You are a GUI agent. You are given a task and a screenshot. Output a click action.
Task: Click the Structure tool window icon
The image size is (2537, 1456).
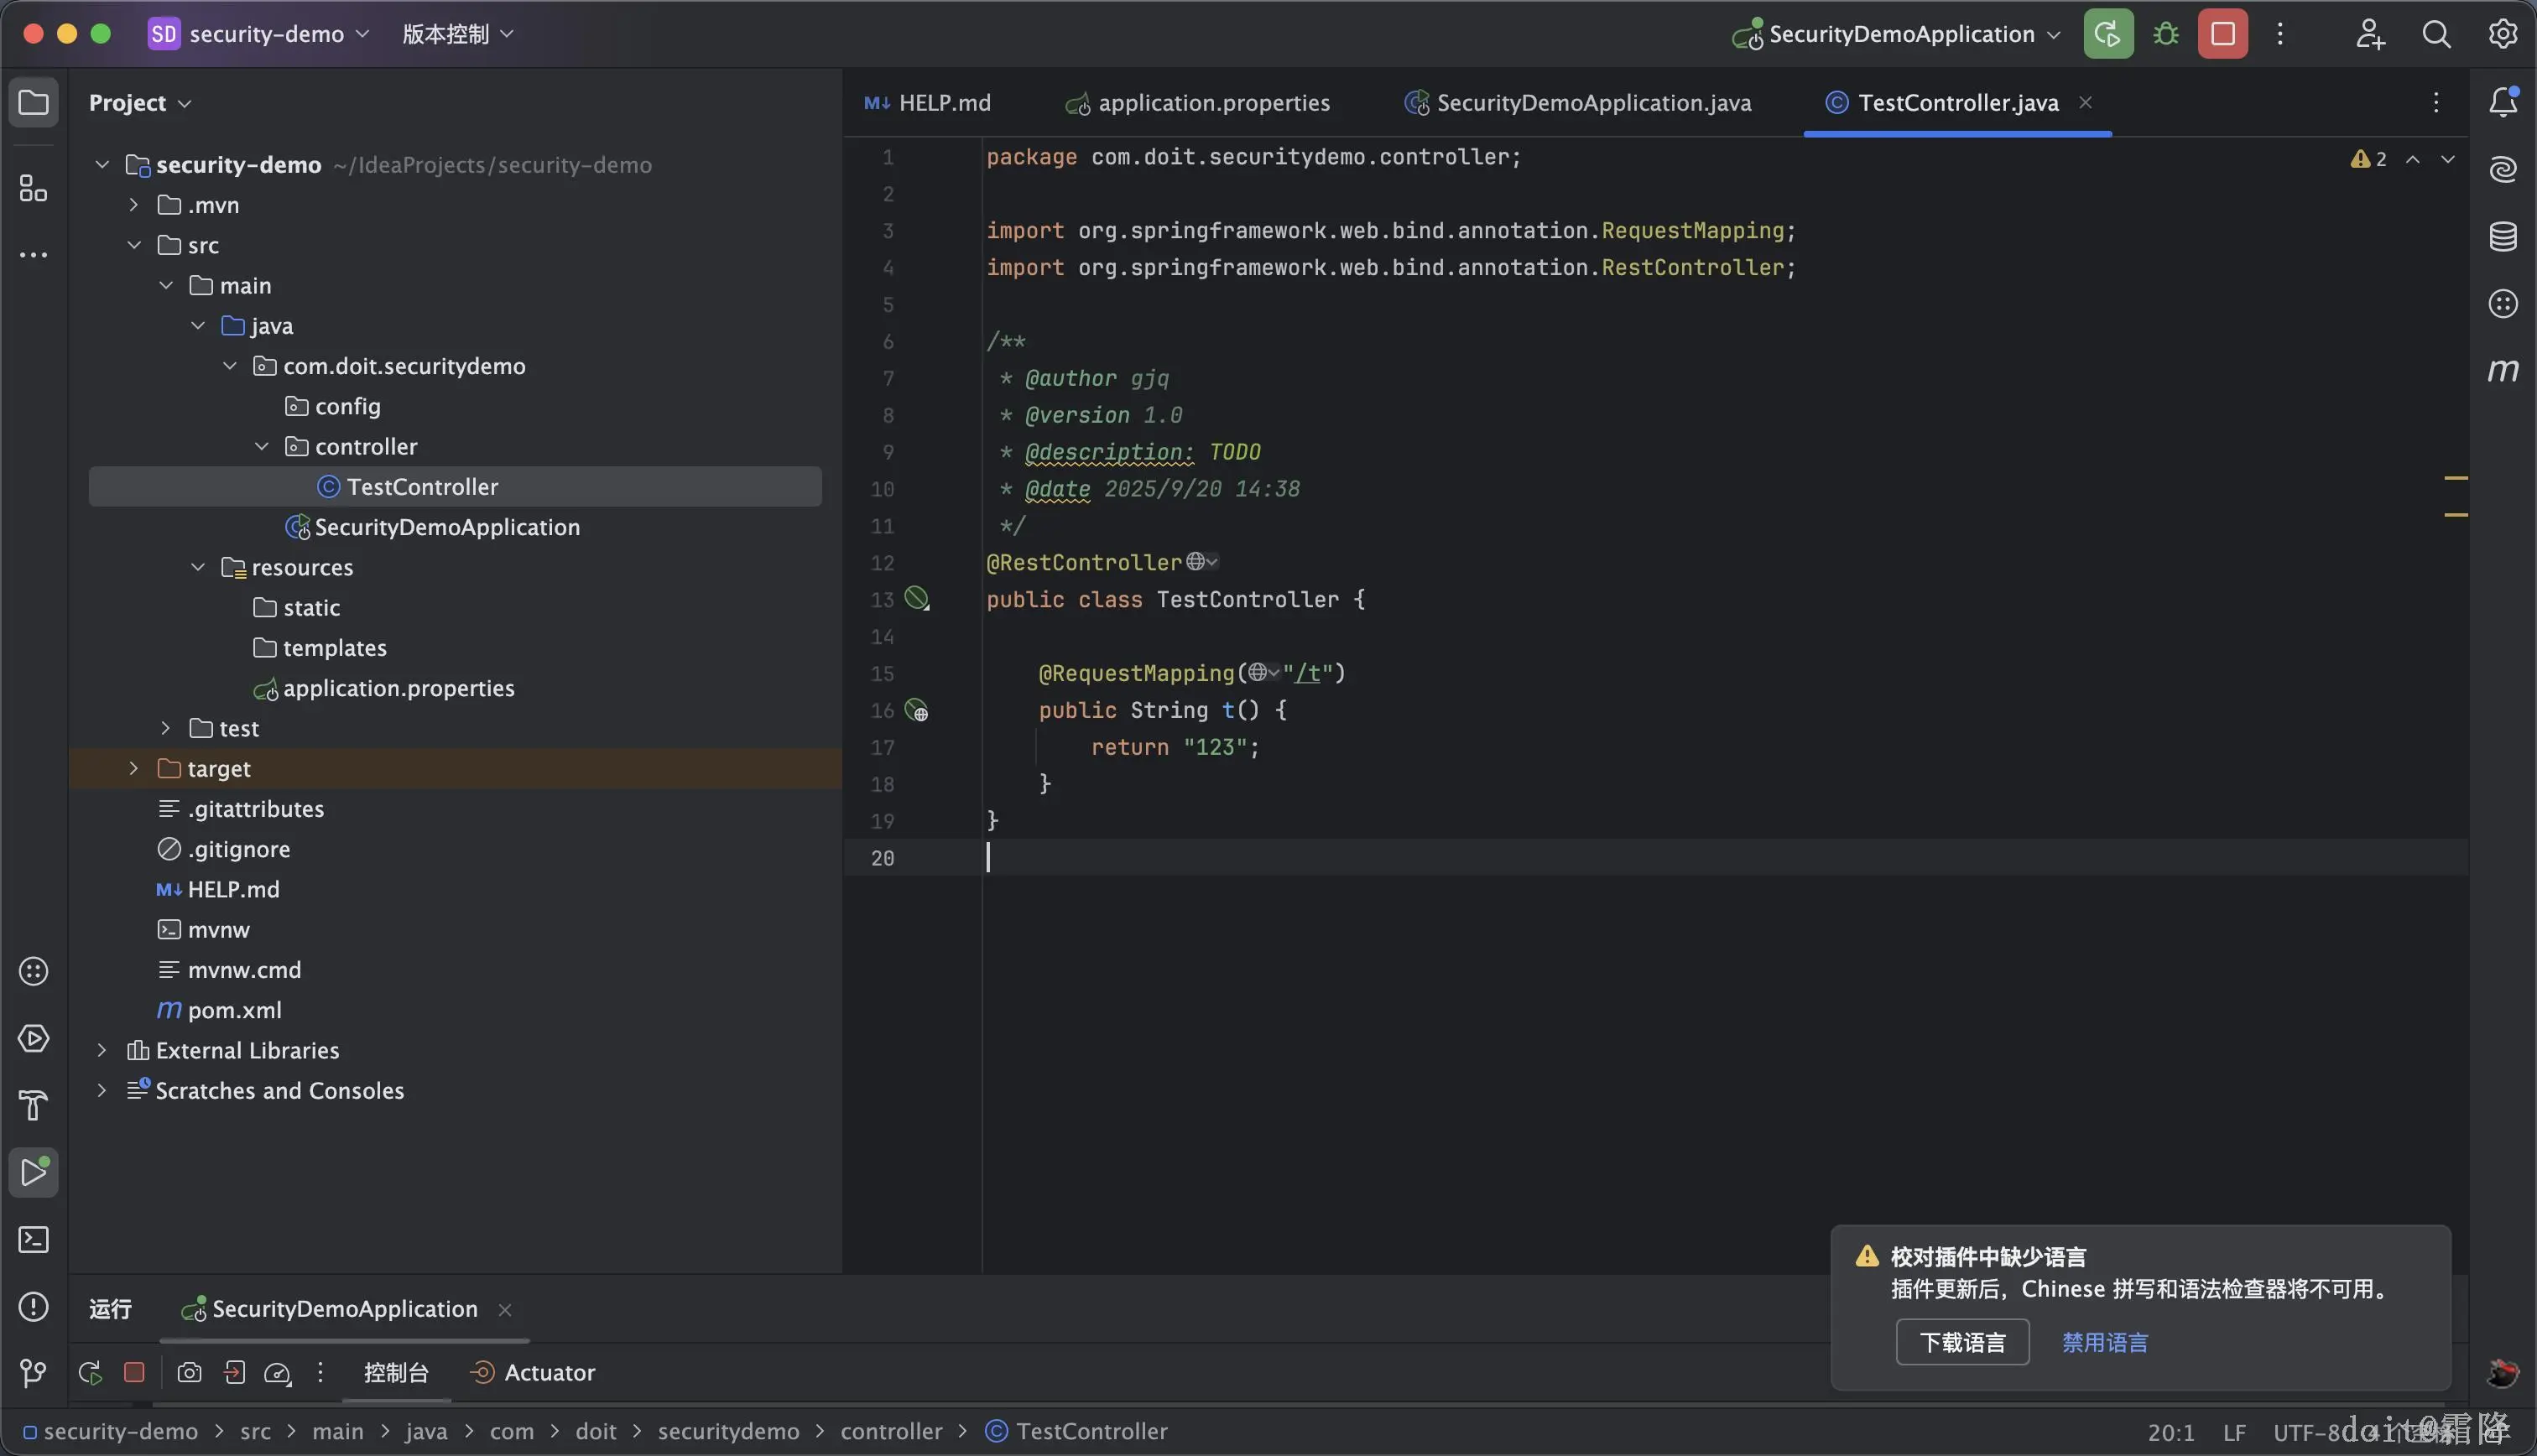33,188
